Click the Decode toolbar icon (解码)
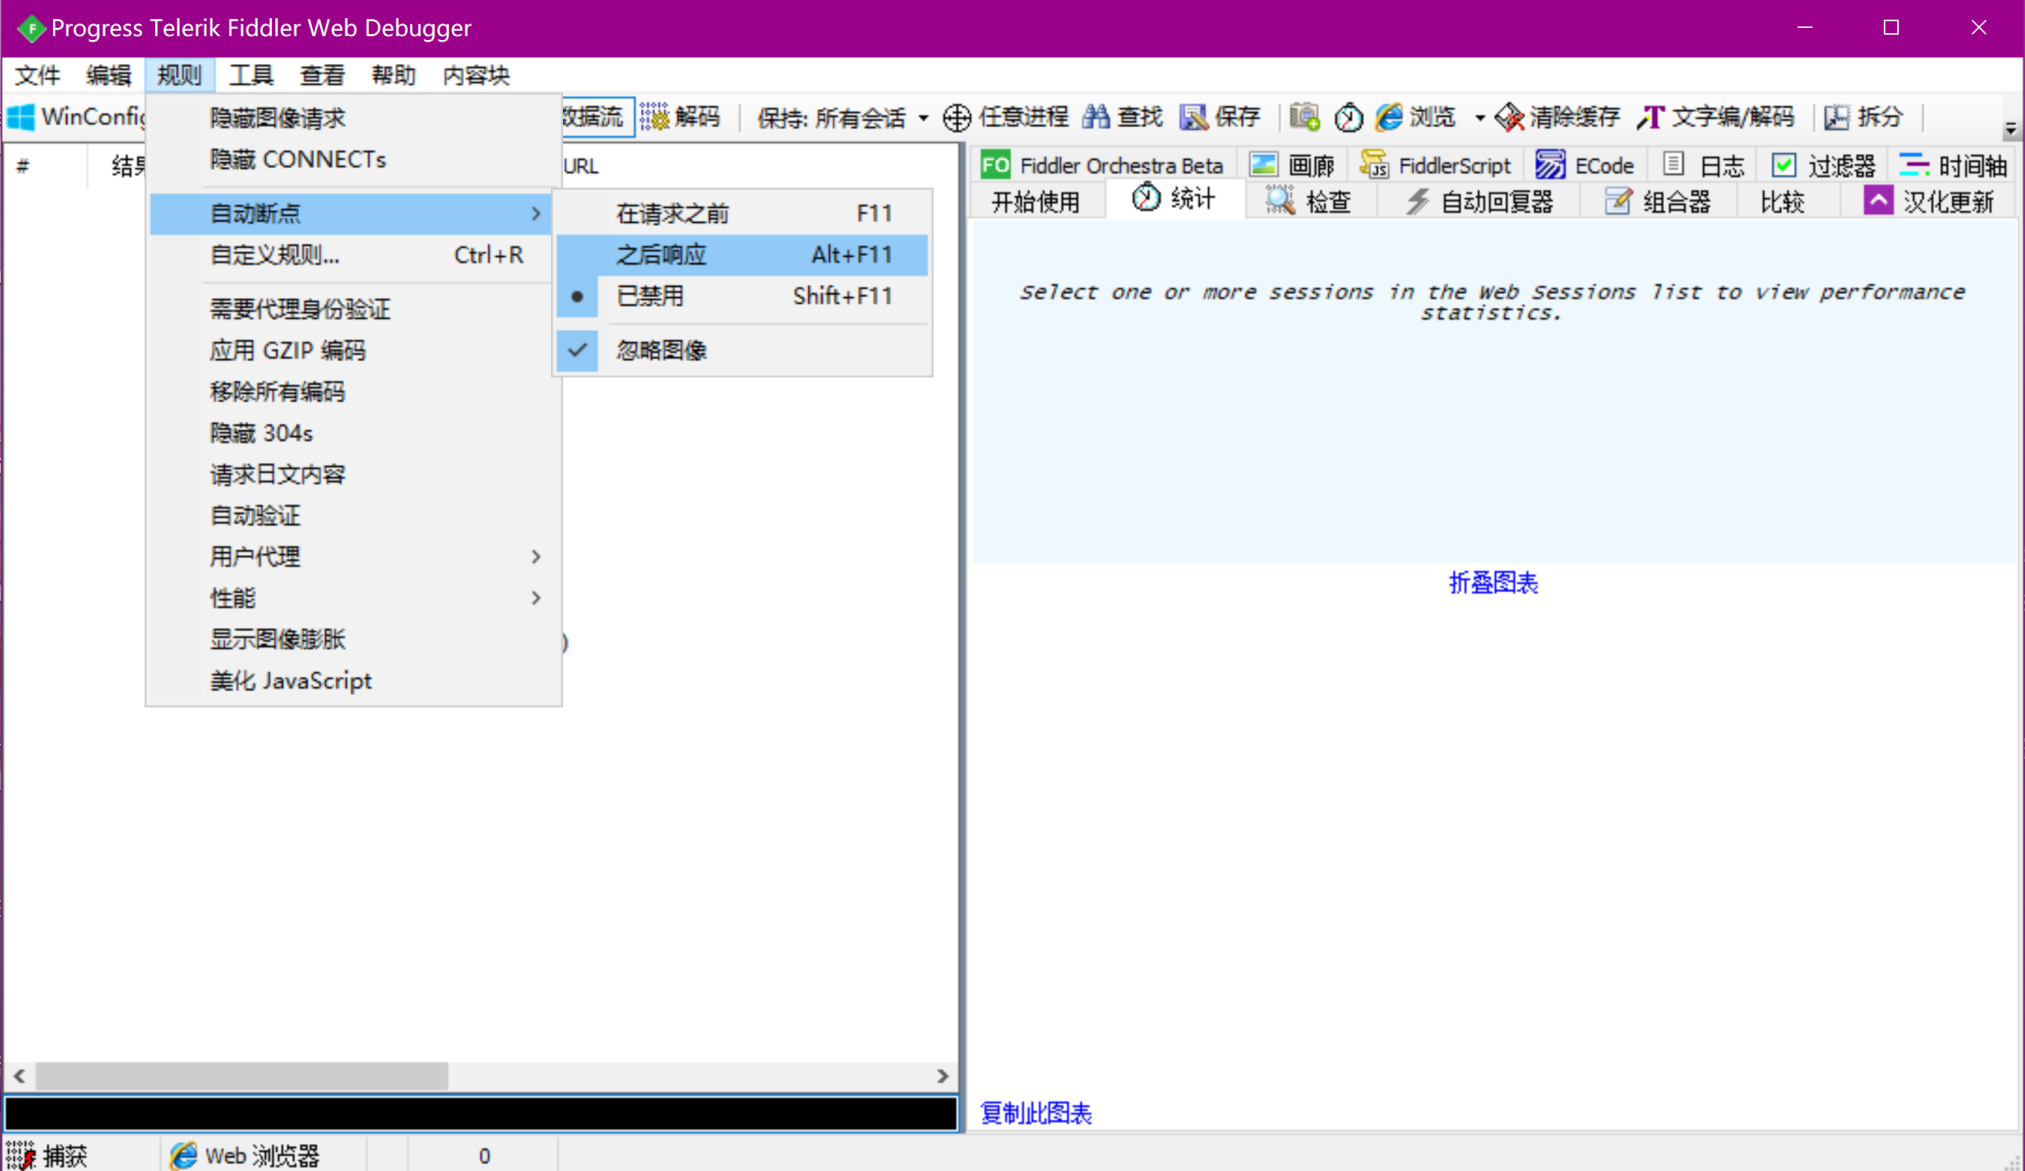This screenshot has width=2025, height=1171. coord(654,117)
